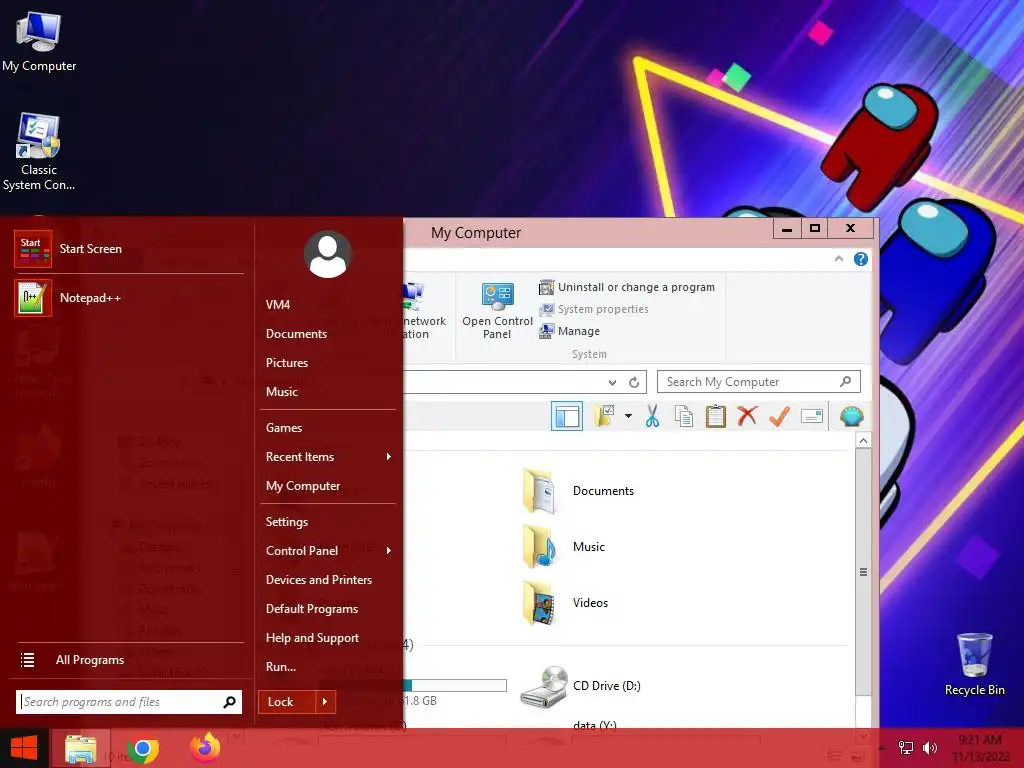Click the folder options toolbar icon

(x=605, y=416)
